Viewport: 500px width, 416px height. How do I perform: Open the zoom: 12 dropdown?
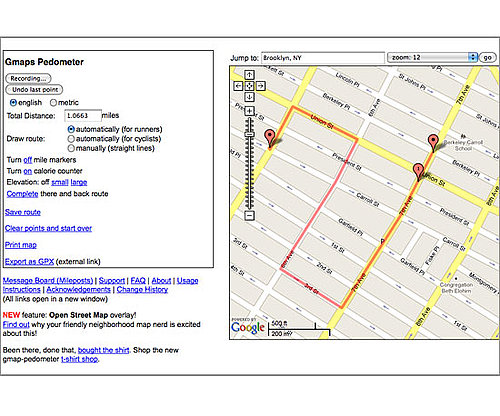[x=432, y=57]
